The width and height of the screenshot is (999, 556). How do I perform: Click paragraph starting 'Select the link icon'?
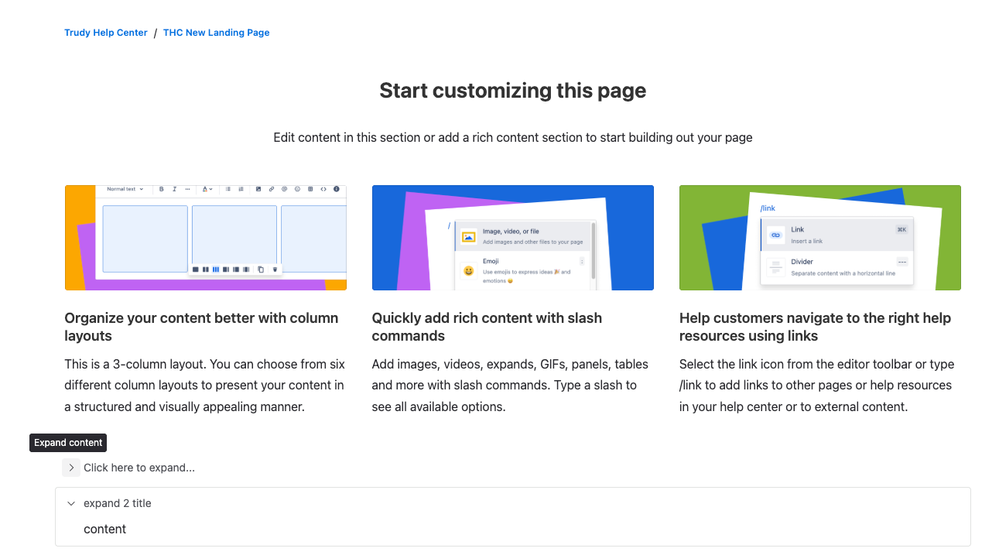(x=817, y=385)
